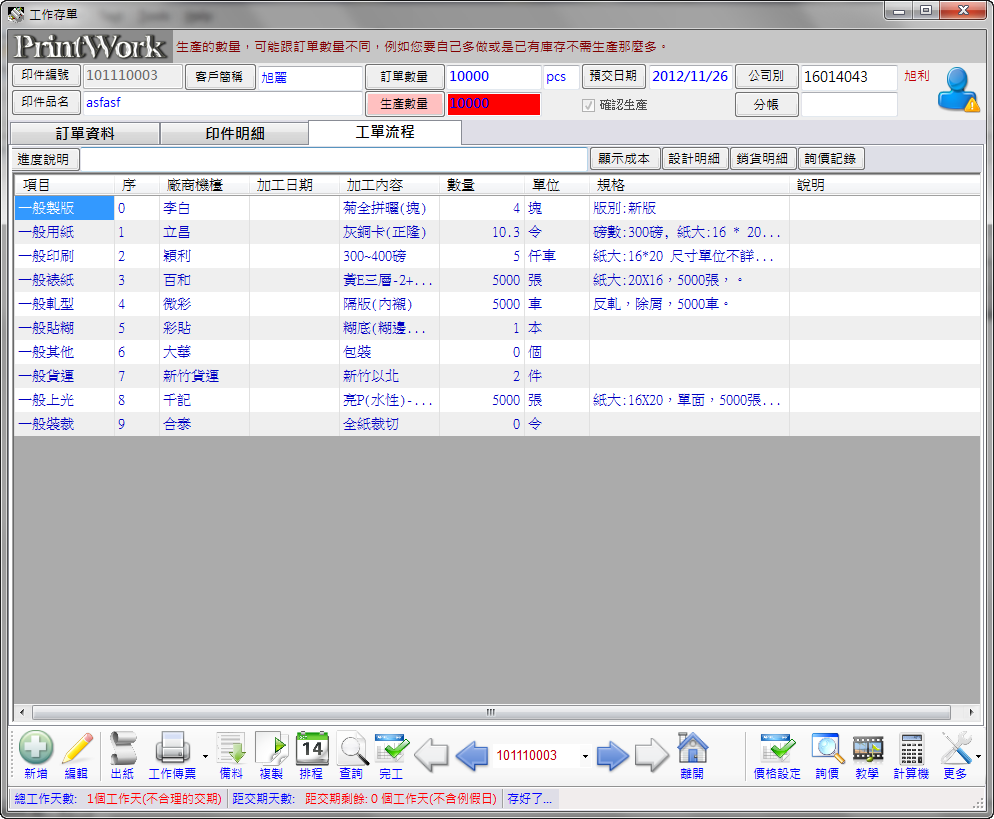Open the 排程 calendar icon
Screen dimensions: 994x819
point(312,748)
